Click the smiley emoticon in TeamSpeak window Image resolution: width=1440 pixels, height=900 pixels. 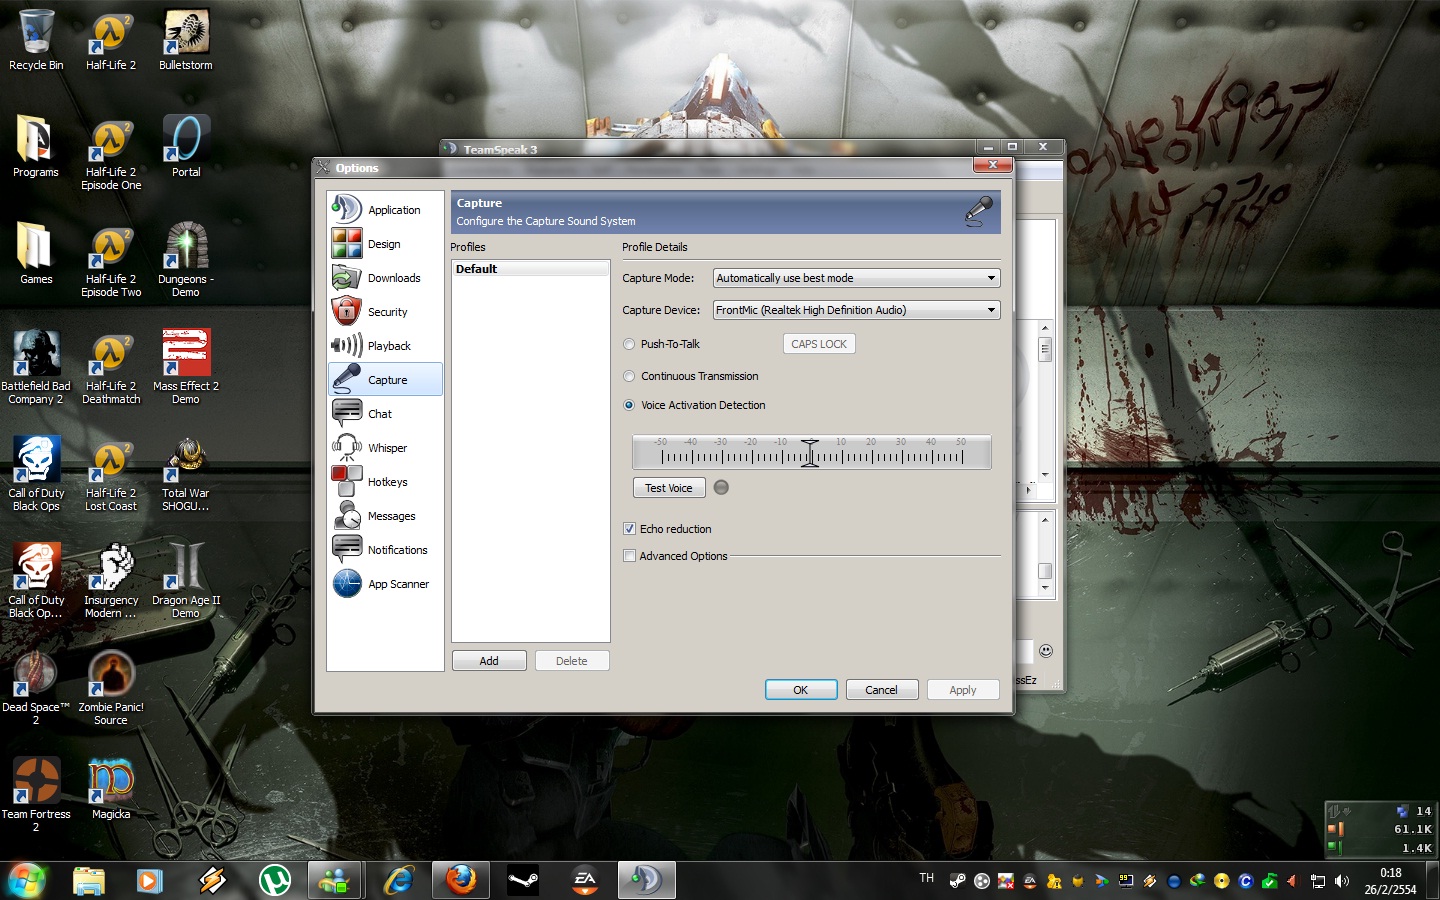(1046, 650)
